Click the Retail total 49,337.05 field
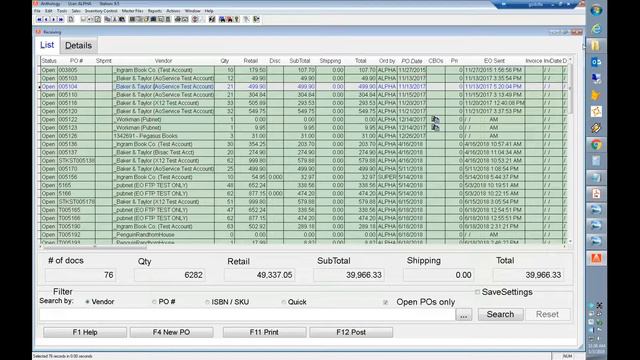The image size is (640, 360). [260, 275]
